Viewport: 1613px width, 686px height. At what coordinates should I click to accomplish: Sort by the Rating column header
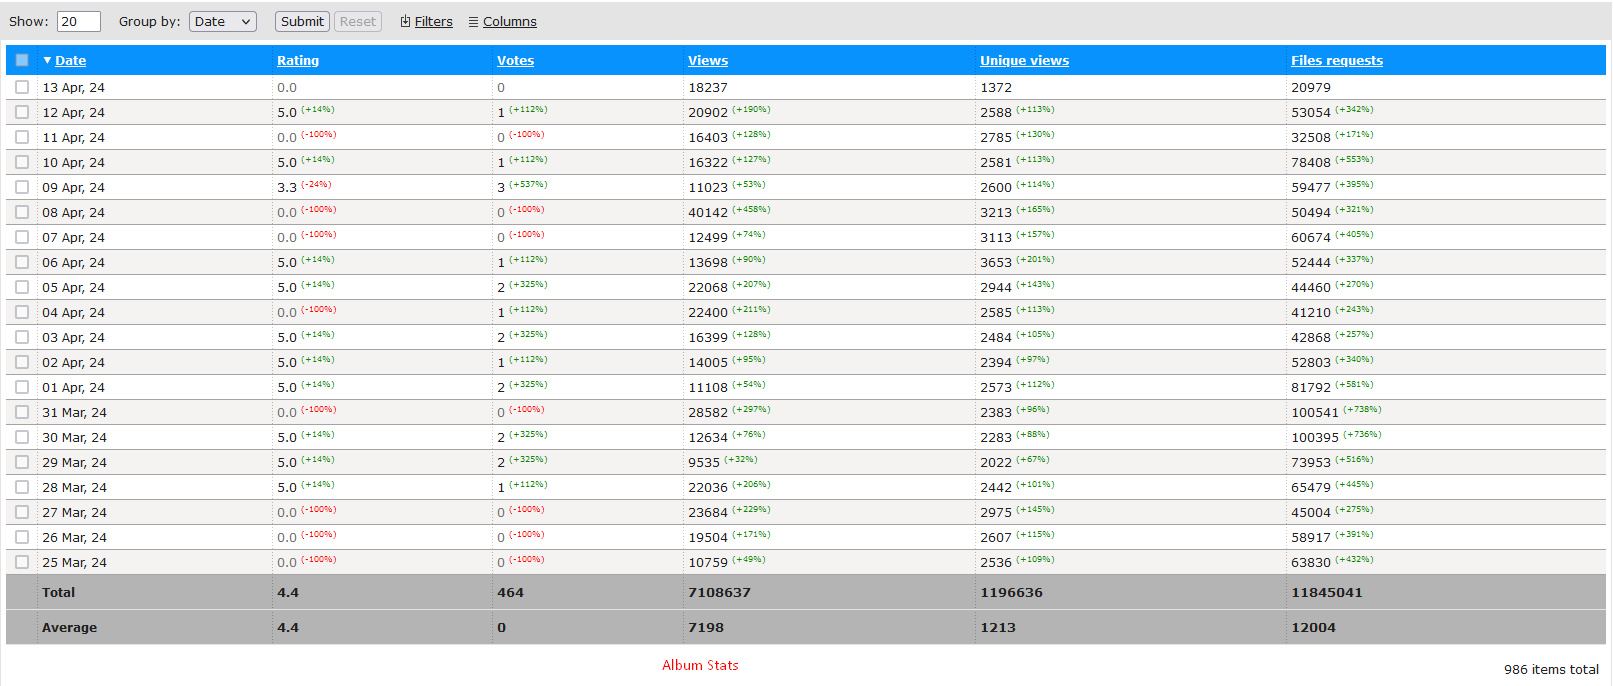298,61
